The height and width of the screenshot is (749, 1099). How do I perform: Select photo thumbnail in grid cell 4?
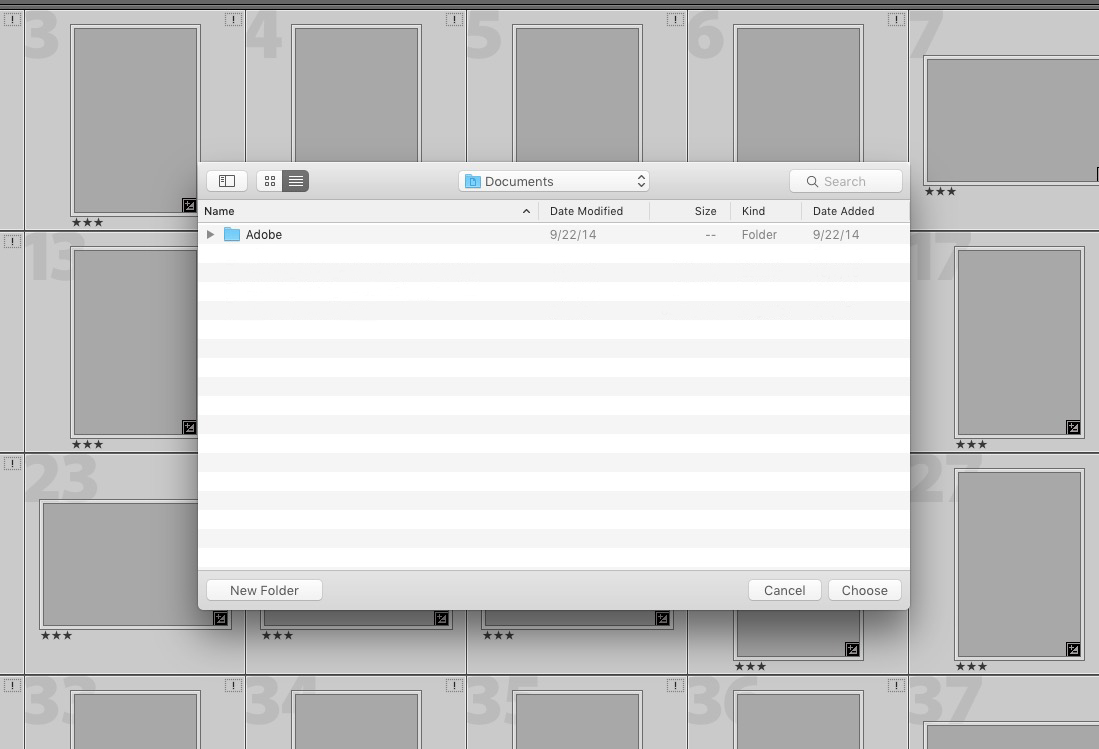click(356, 94)
